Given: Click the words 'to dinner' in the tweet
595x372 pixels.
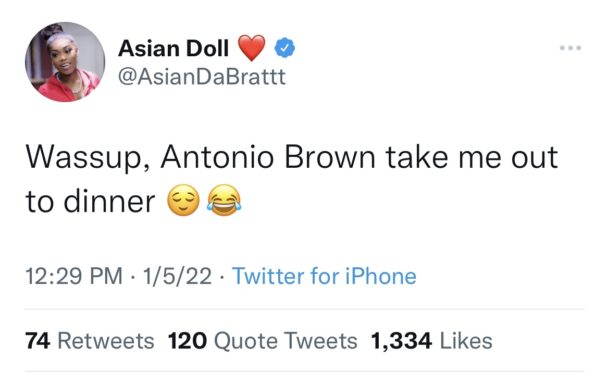Looking at the screenshot, I should tap(90, 201).
